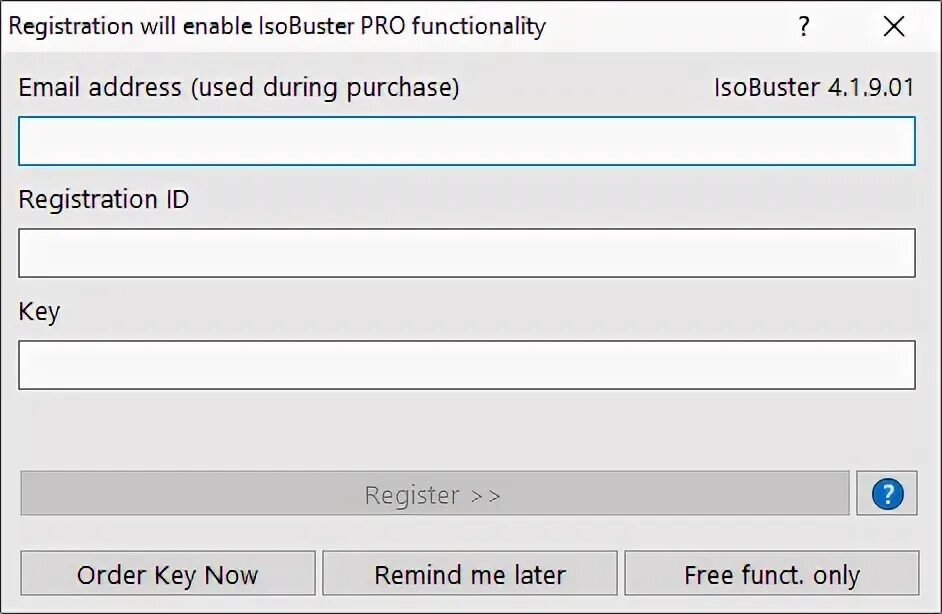The width and height of the screenshot is (942, 614).
Task: Postpone registration with Remind me later
Action: pyautogui.click(x=470, y=574)
